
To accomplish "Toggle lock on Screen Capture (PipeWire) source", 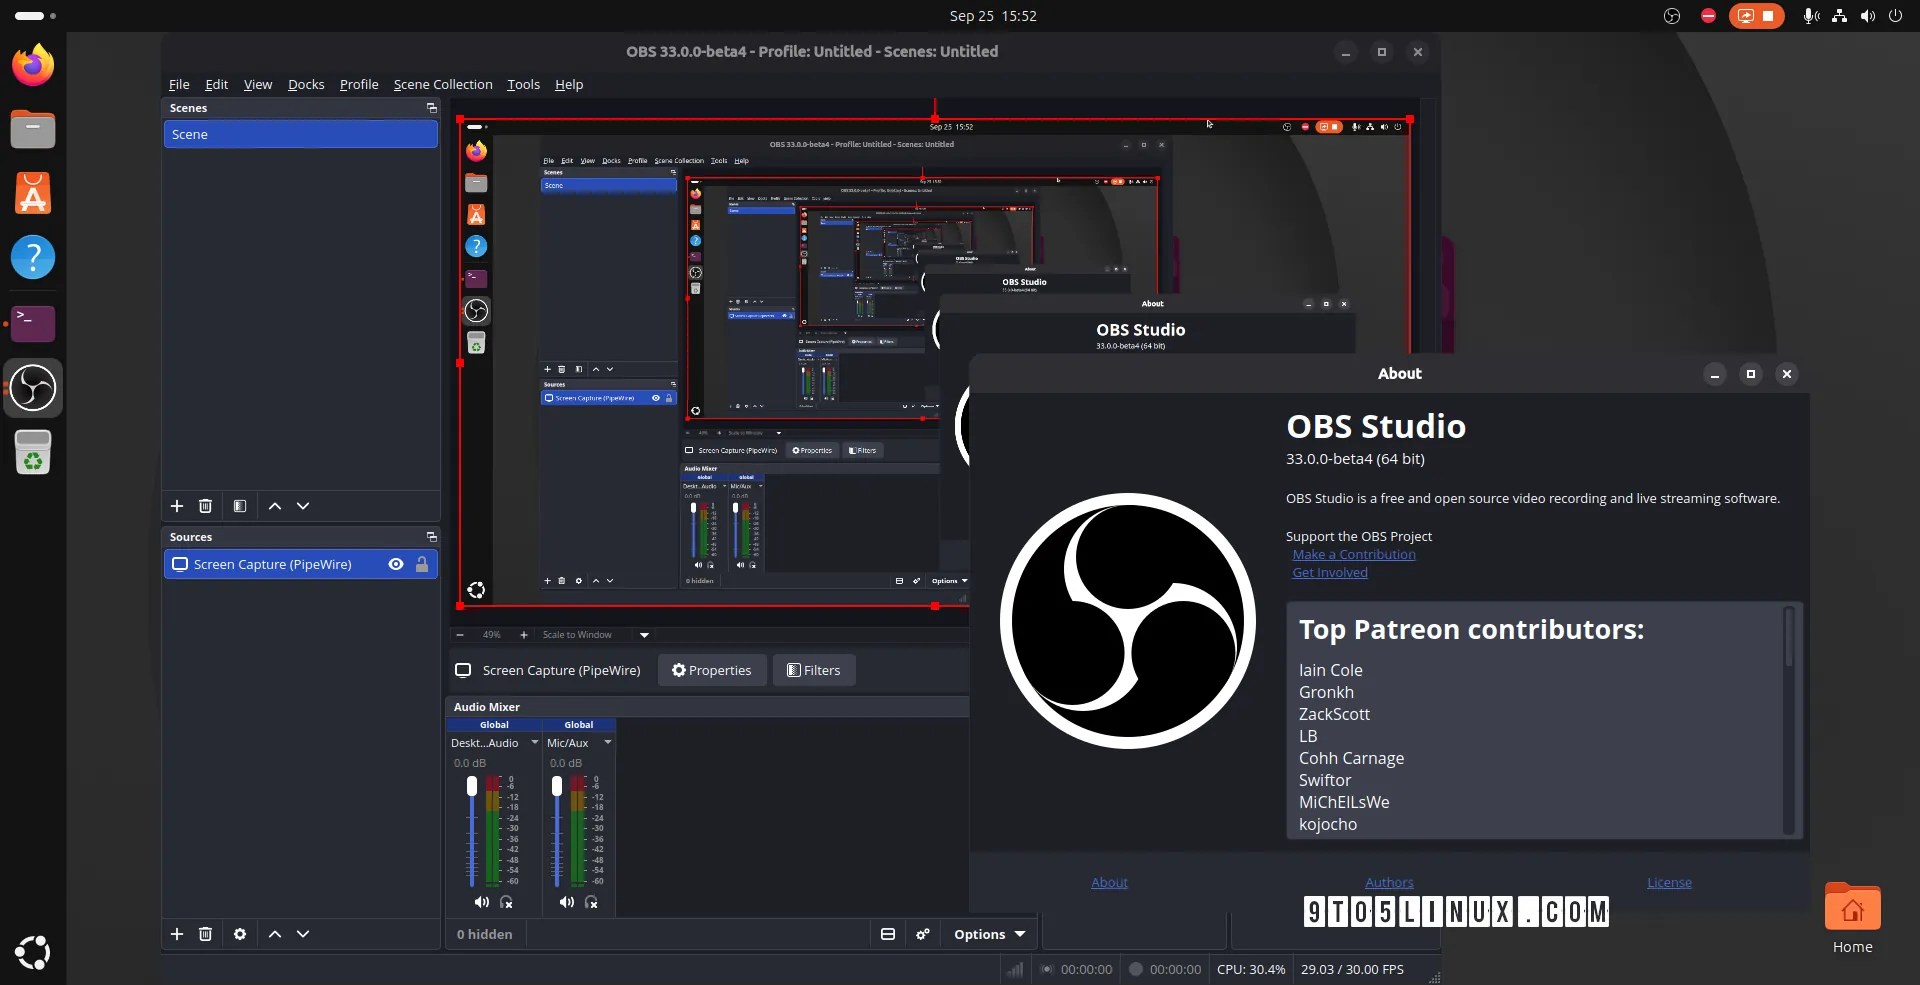I will [x=422, y=564].
